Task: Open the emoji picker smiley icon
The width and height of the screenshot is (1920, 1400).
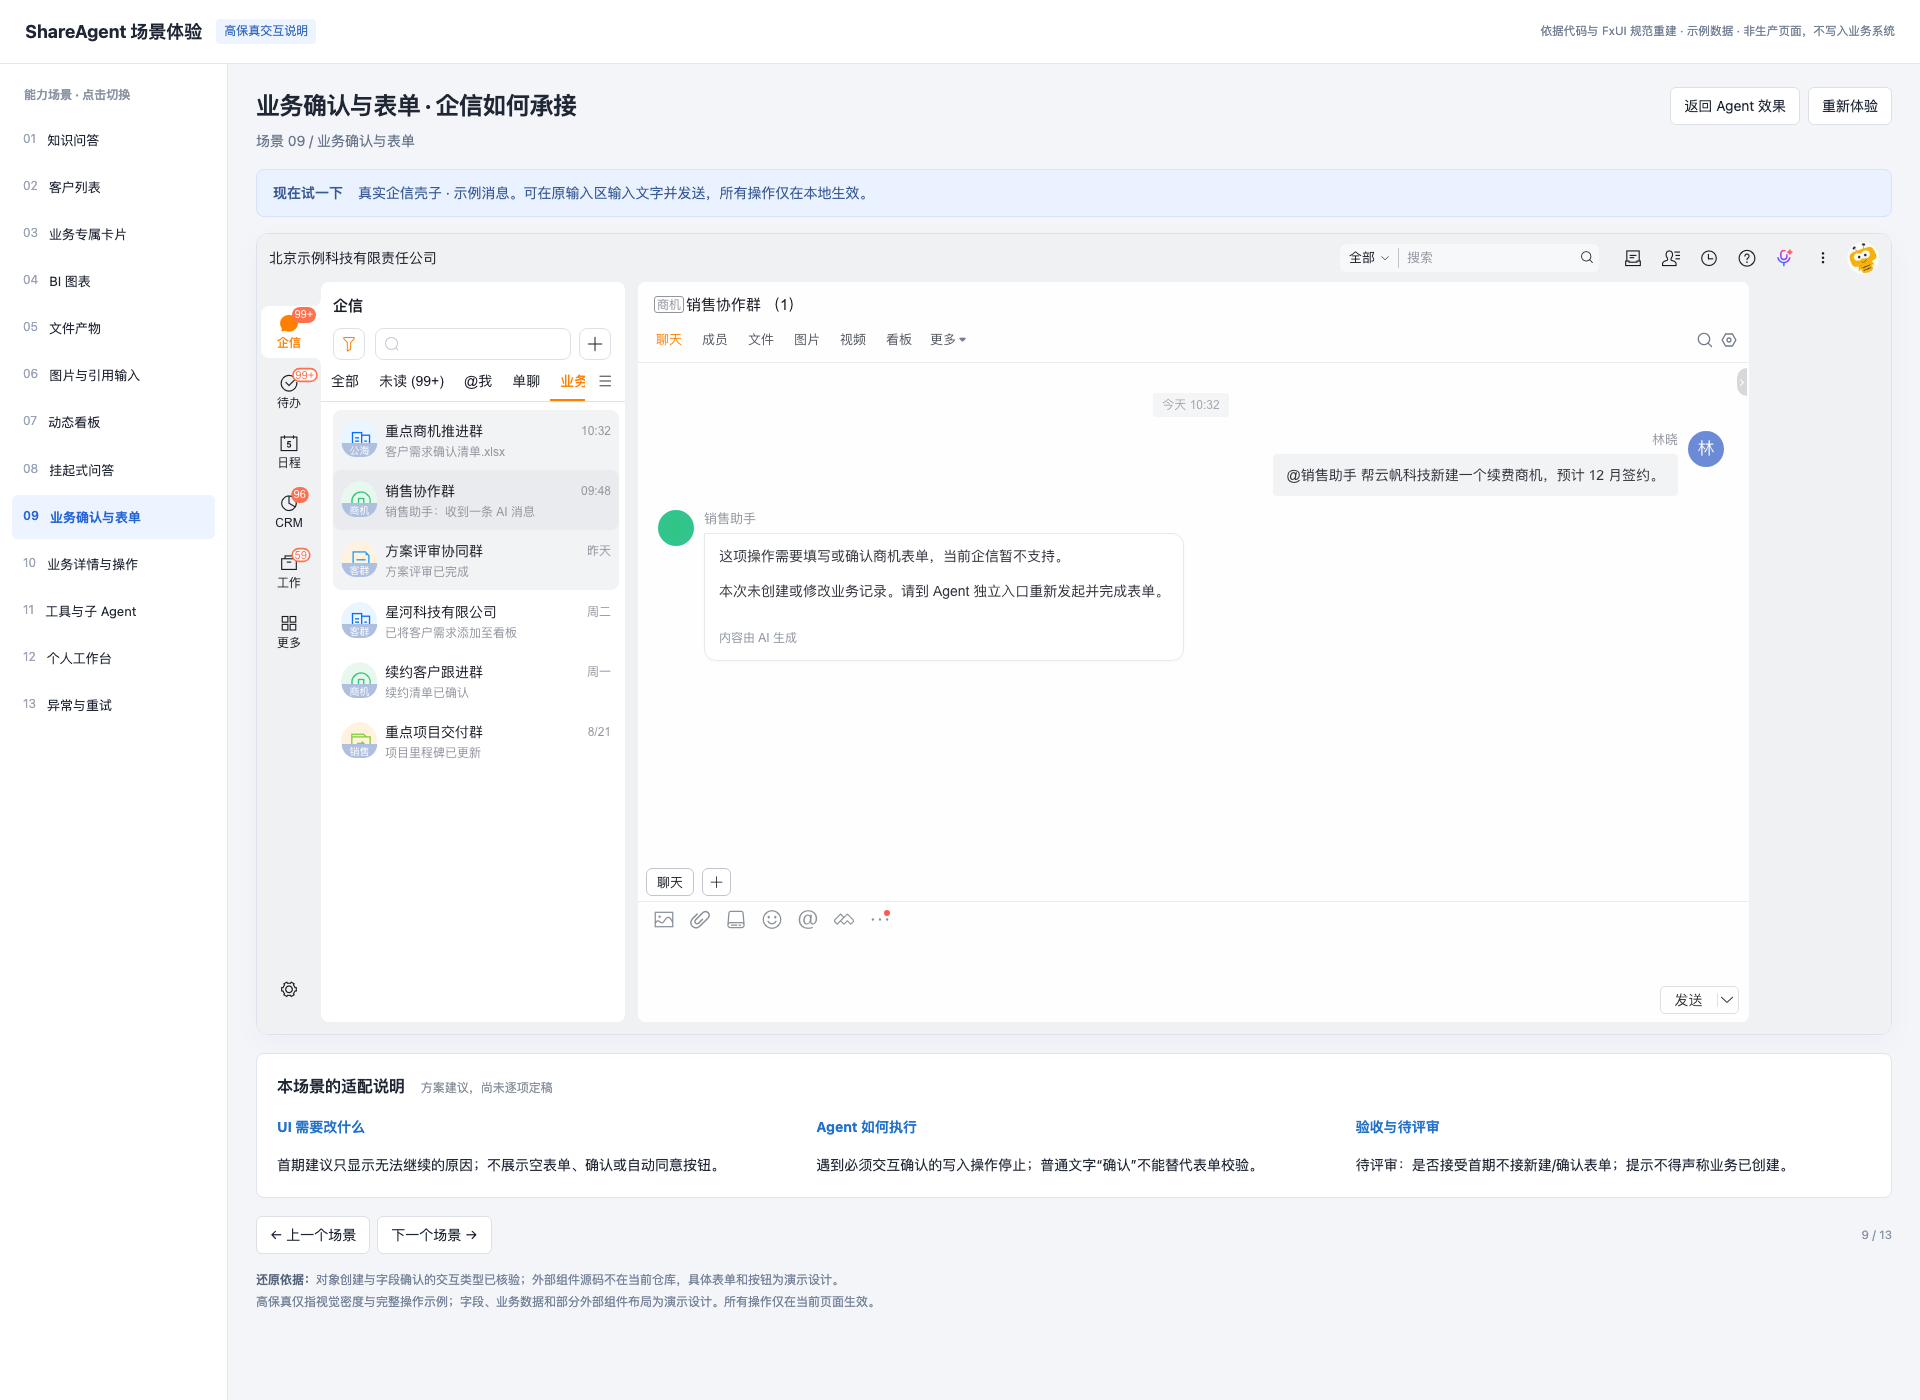Action: point(772,919)
